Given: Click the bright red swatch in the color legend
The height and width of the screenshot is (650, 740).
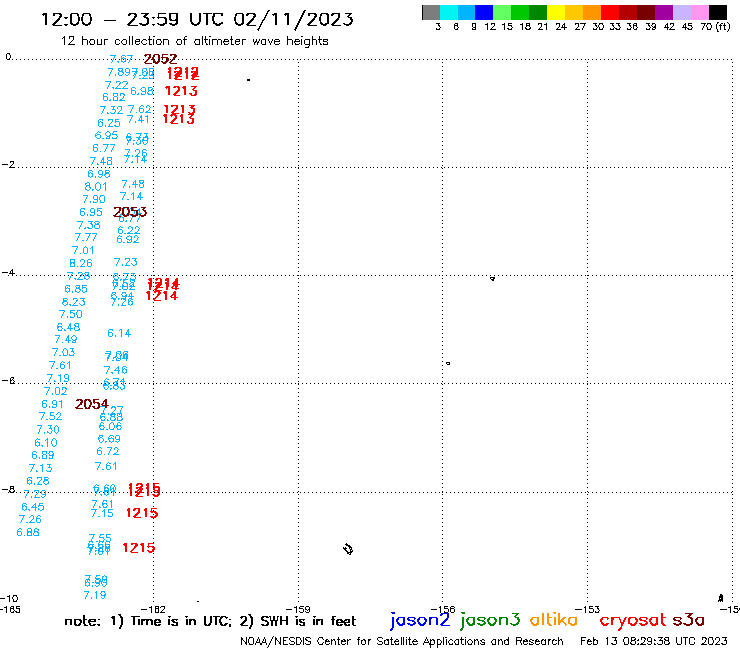Looking at the screenshot, I should [610, 12].
